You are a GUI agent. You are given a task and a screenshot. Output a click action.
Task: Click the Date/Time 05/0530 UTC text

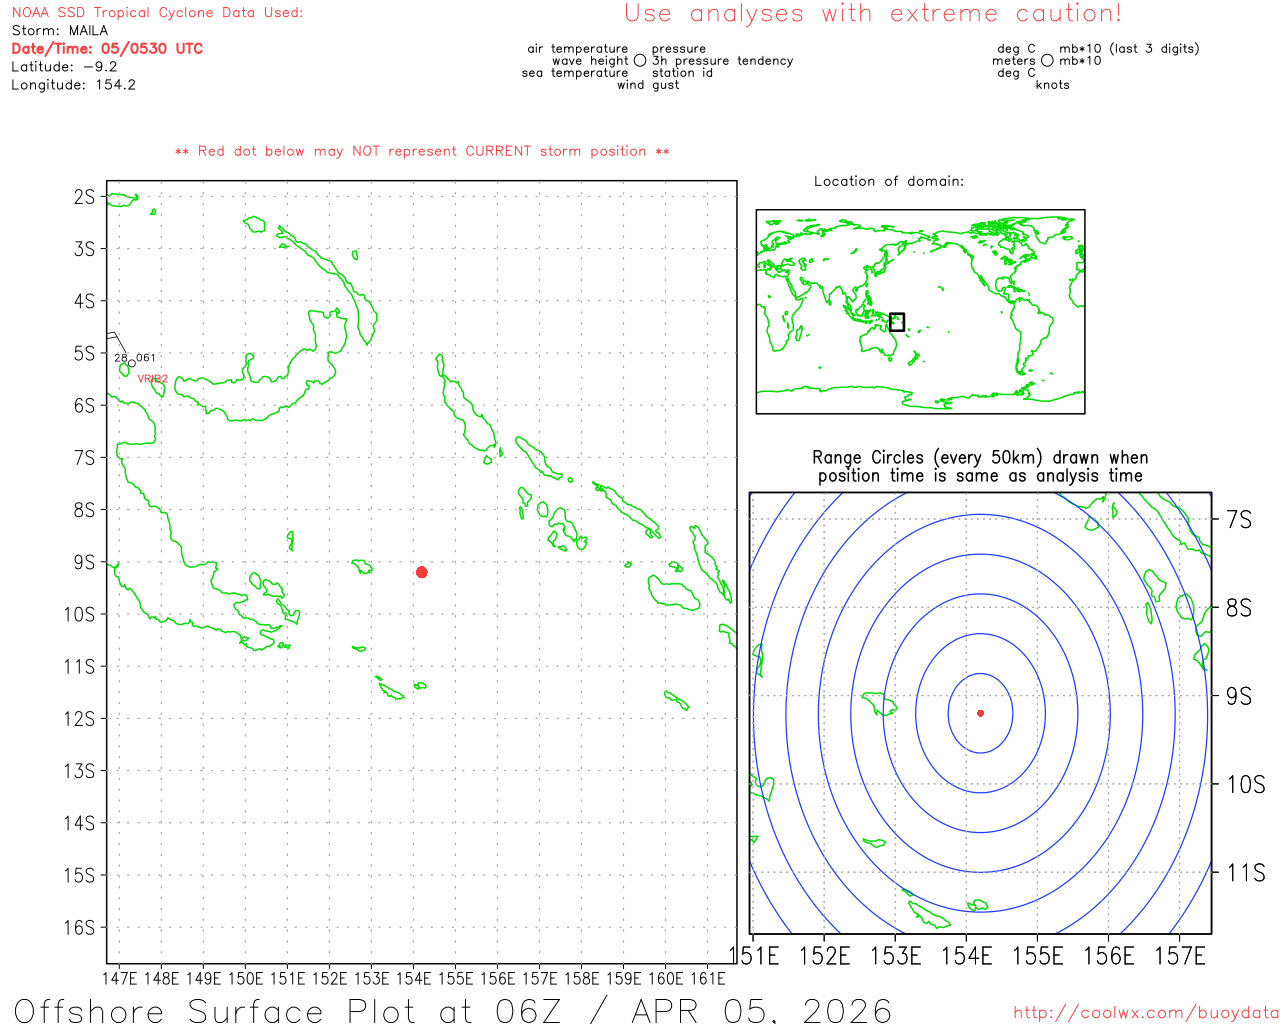tap(107, 49)
